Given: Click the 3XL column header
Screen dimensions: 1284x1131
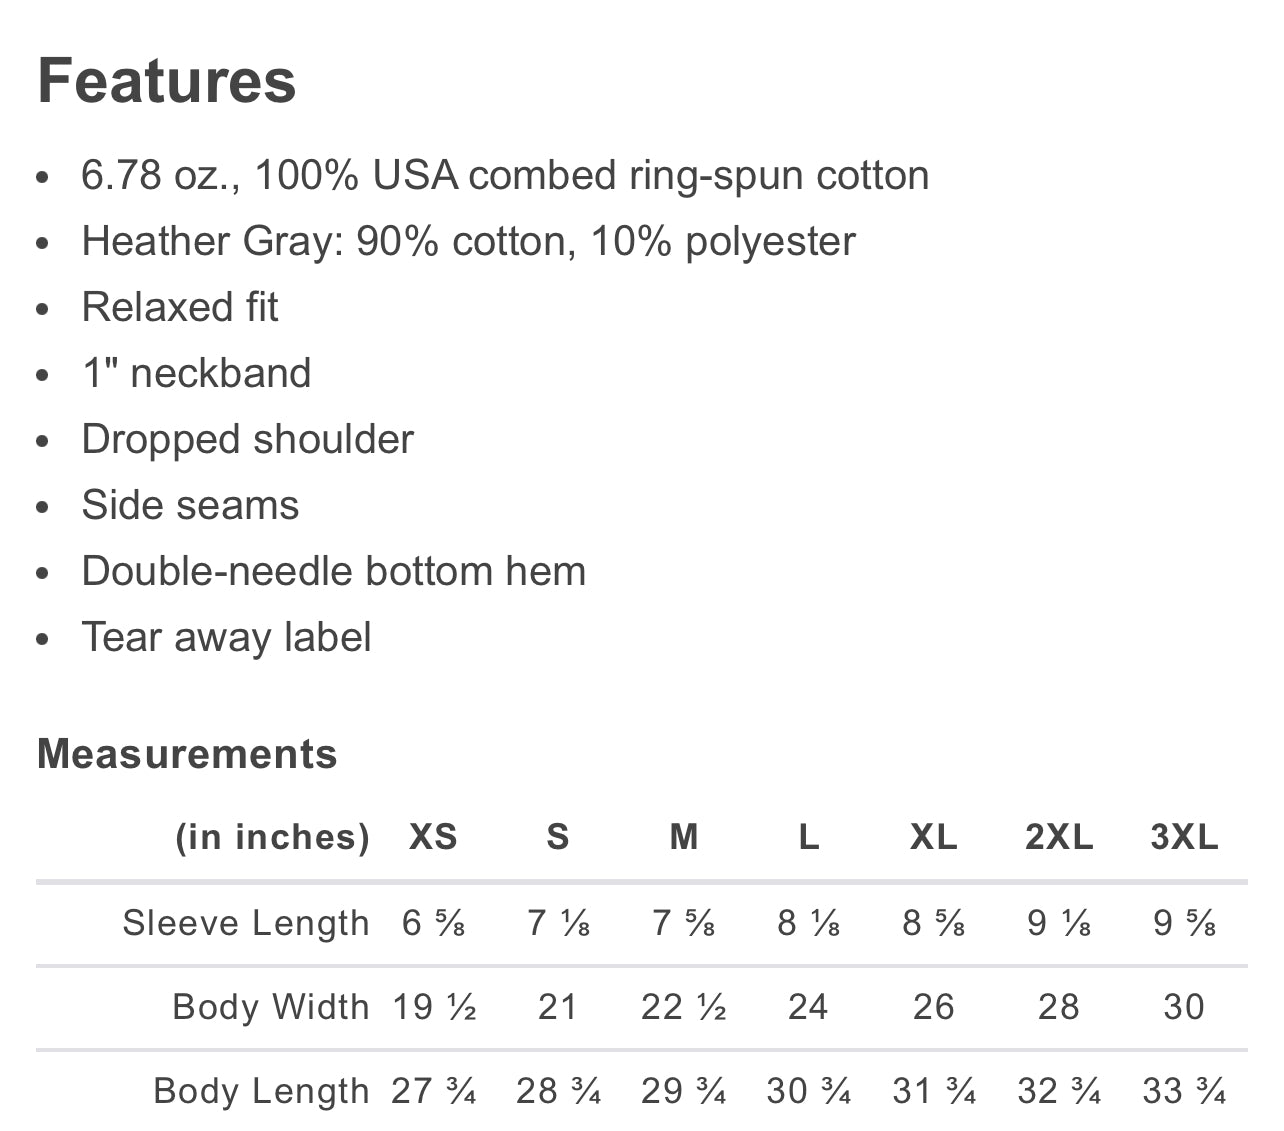Looking at the screenshot, I should point(1184,837).
